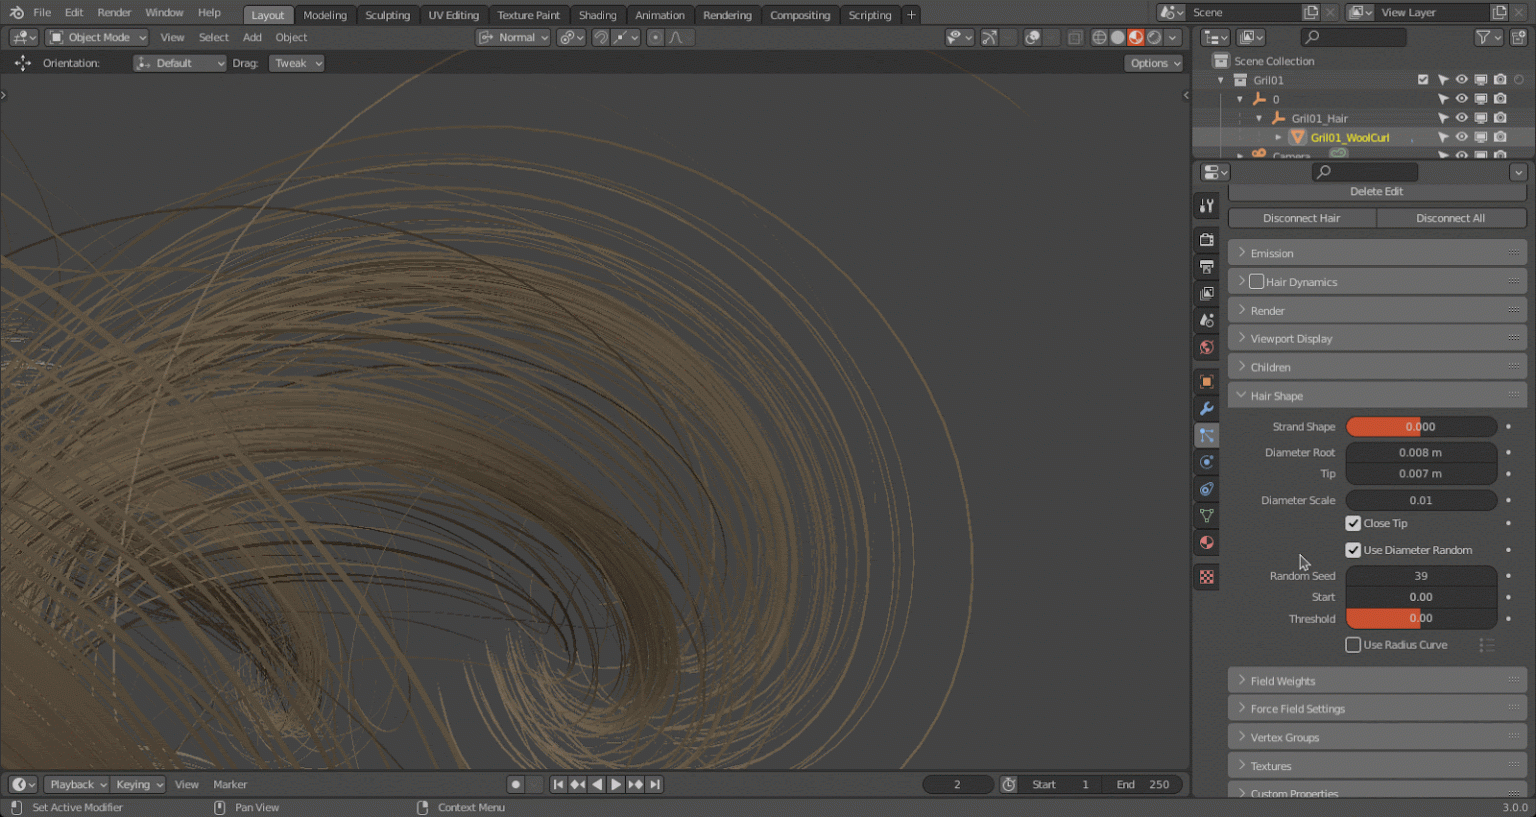Click the Disconnect Hair button
Screen dimensions: 1536x817
coord(1301,217)
